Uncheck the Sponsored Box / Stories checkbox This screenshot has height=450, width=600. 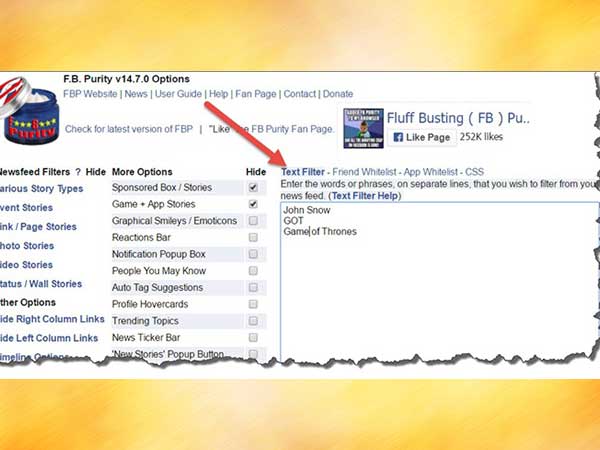(x=253, y=188)
